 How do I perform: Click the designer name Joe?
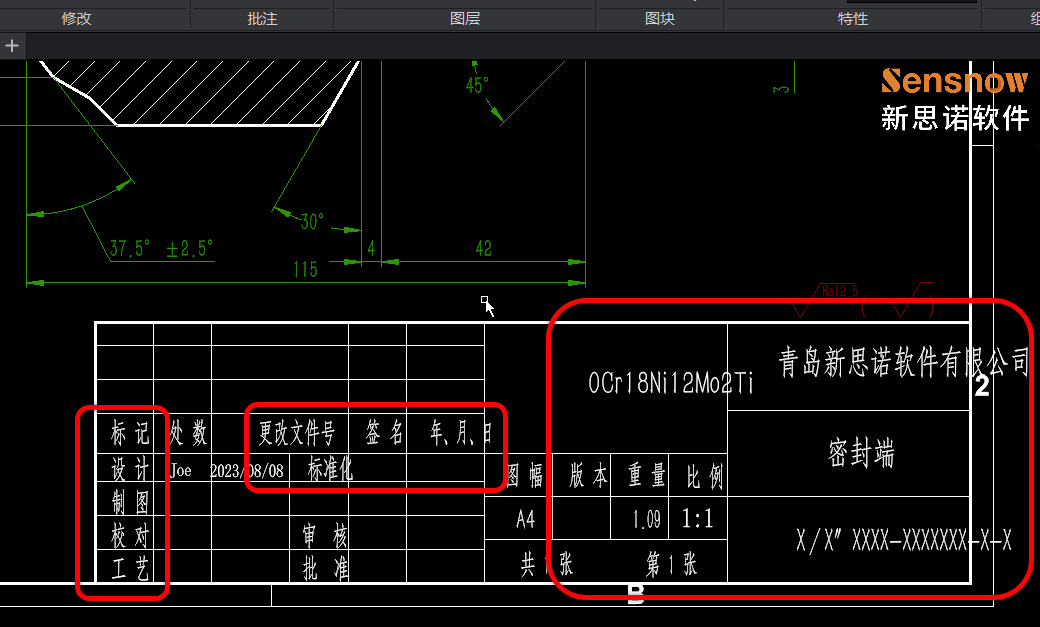(181, 470)
